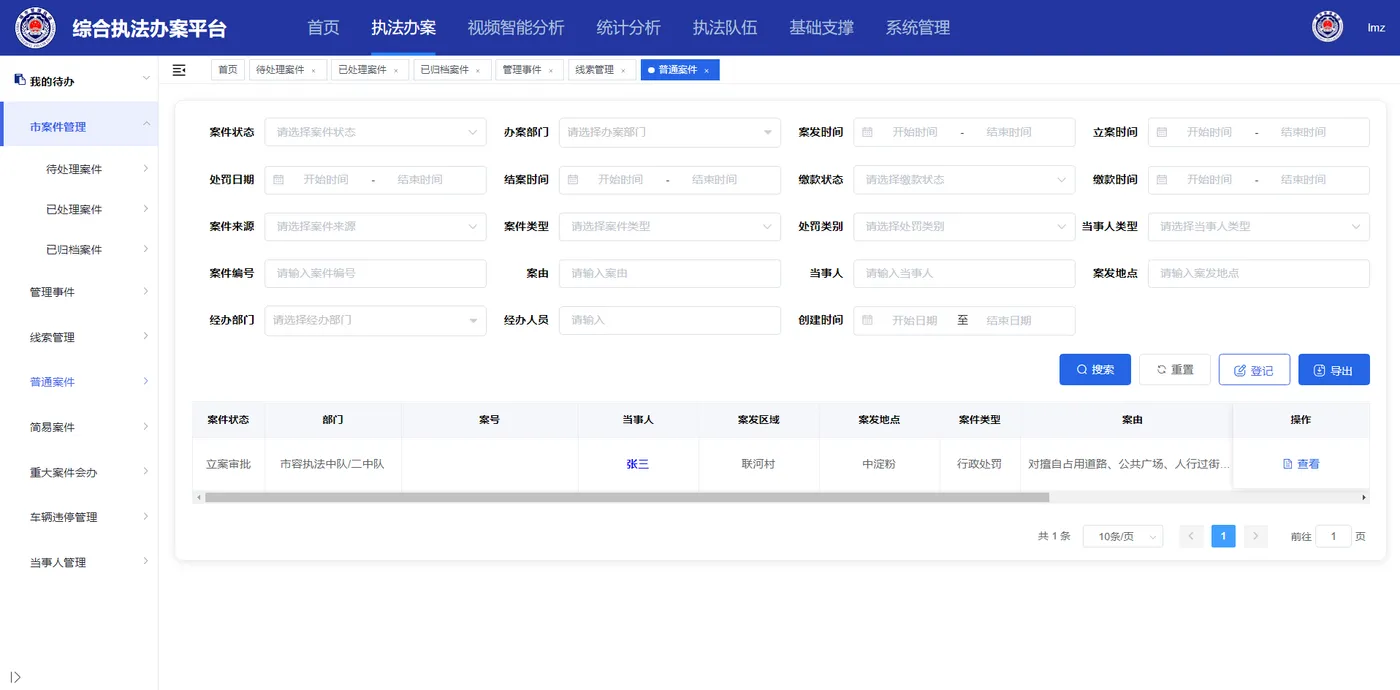
Task: Open the 统计分析 menu in the top bar
Action: 628,27
